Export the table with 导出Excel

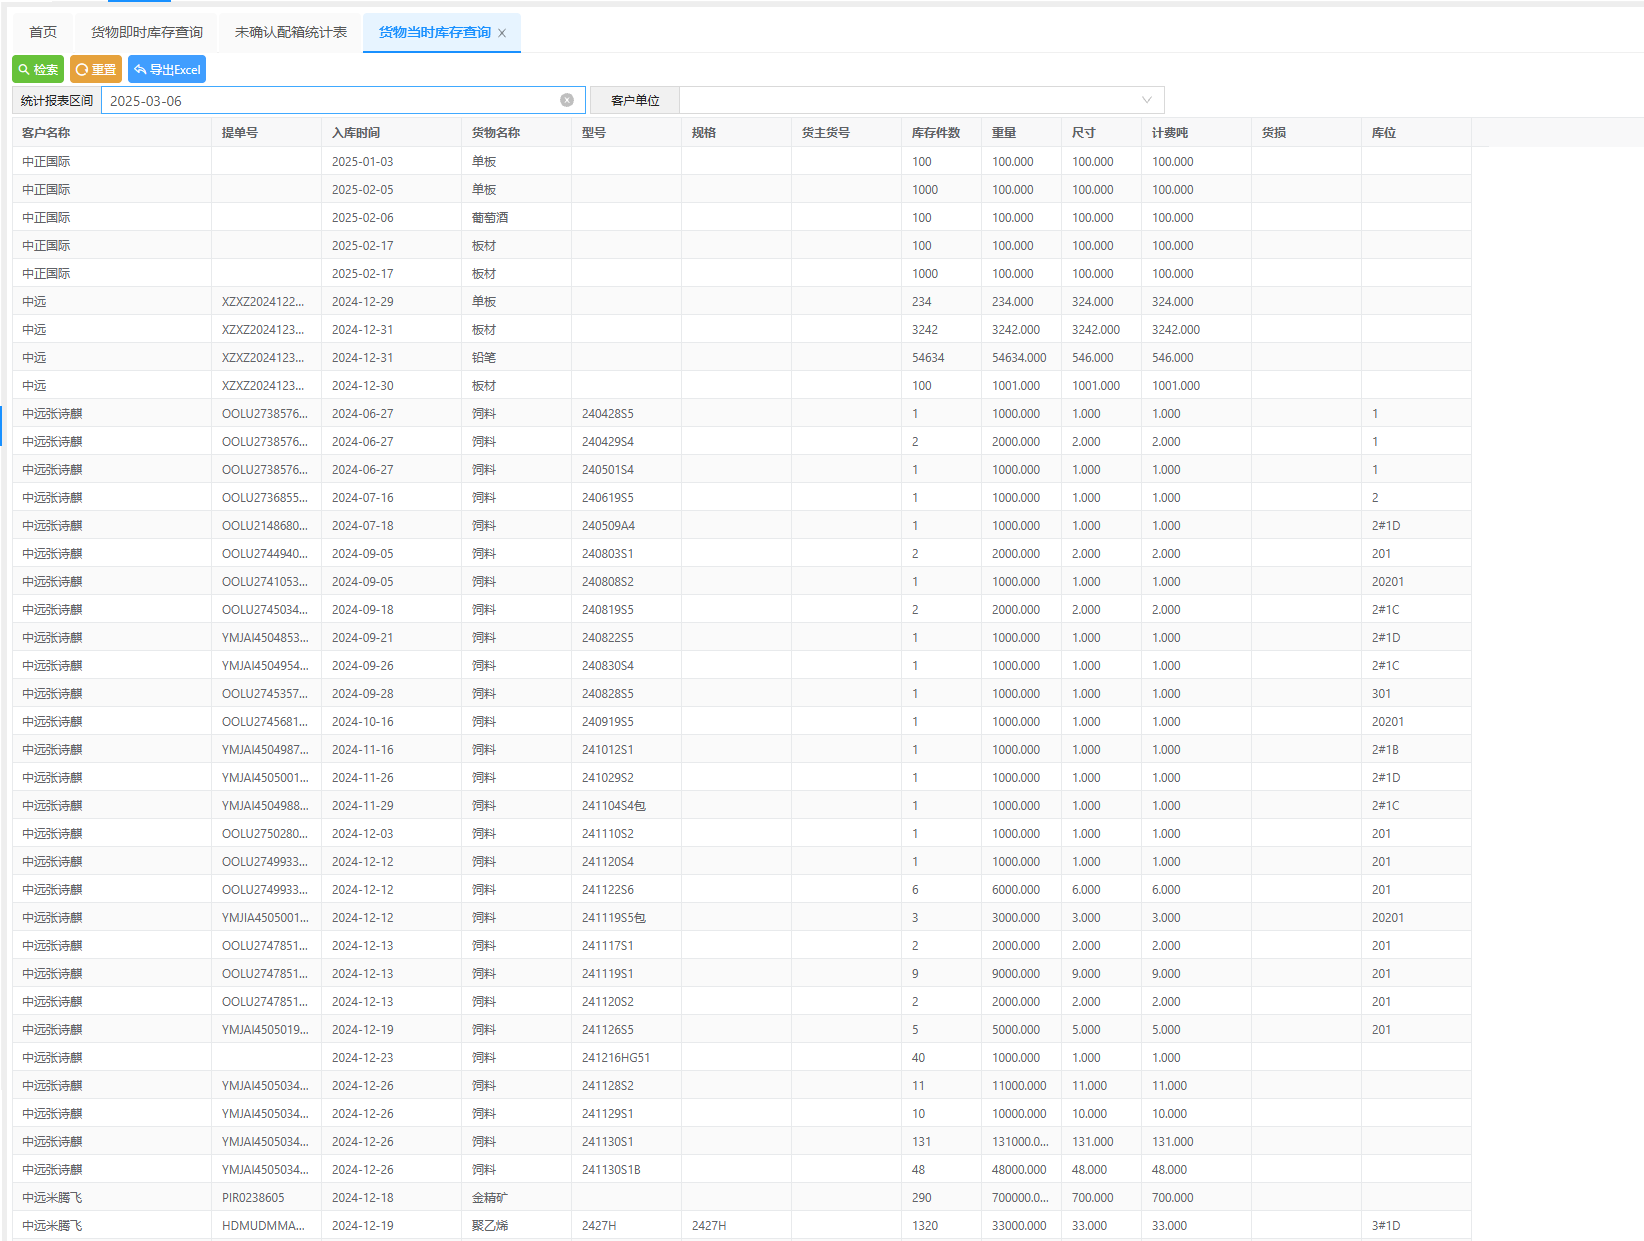click(167, 70)
